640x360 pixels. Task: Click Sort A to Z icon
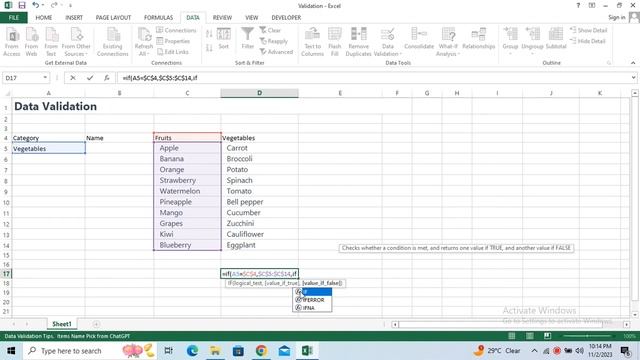point(209,34)
